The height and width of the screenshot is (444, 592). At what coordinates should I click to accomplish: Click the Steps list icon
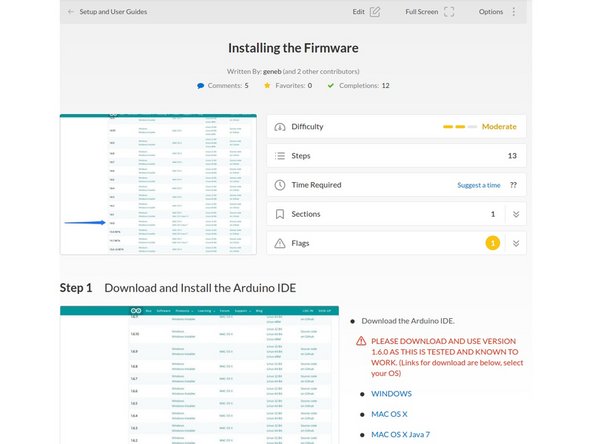pos(280,156)
